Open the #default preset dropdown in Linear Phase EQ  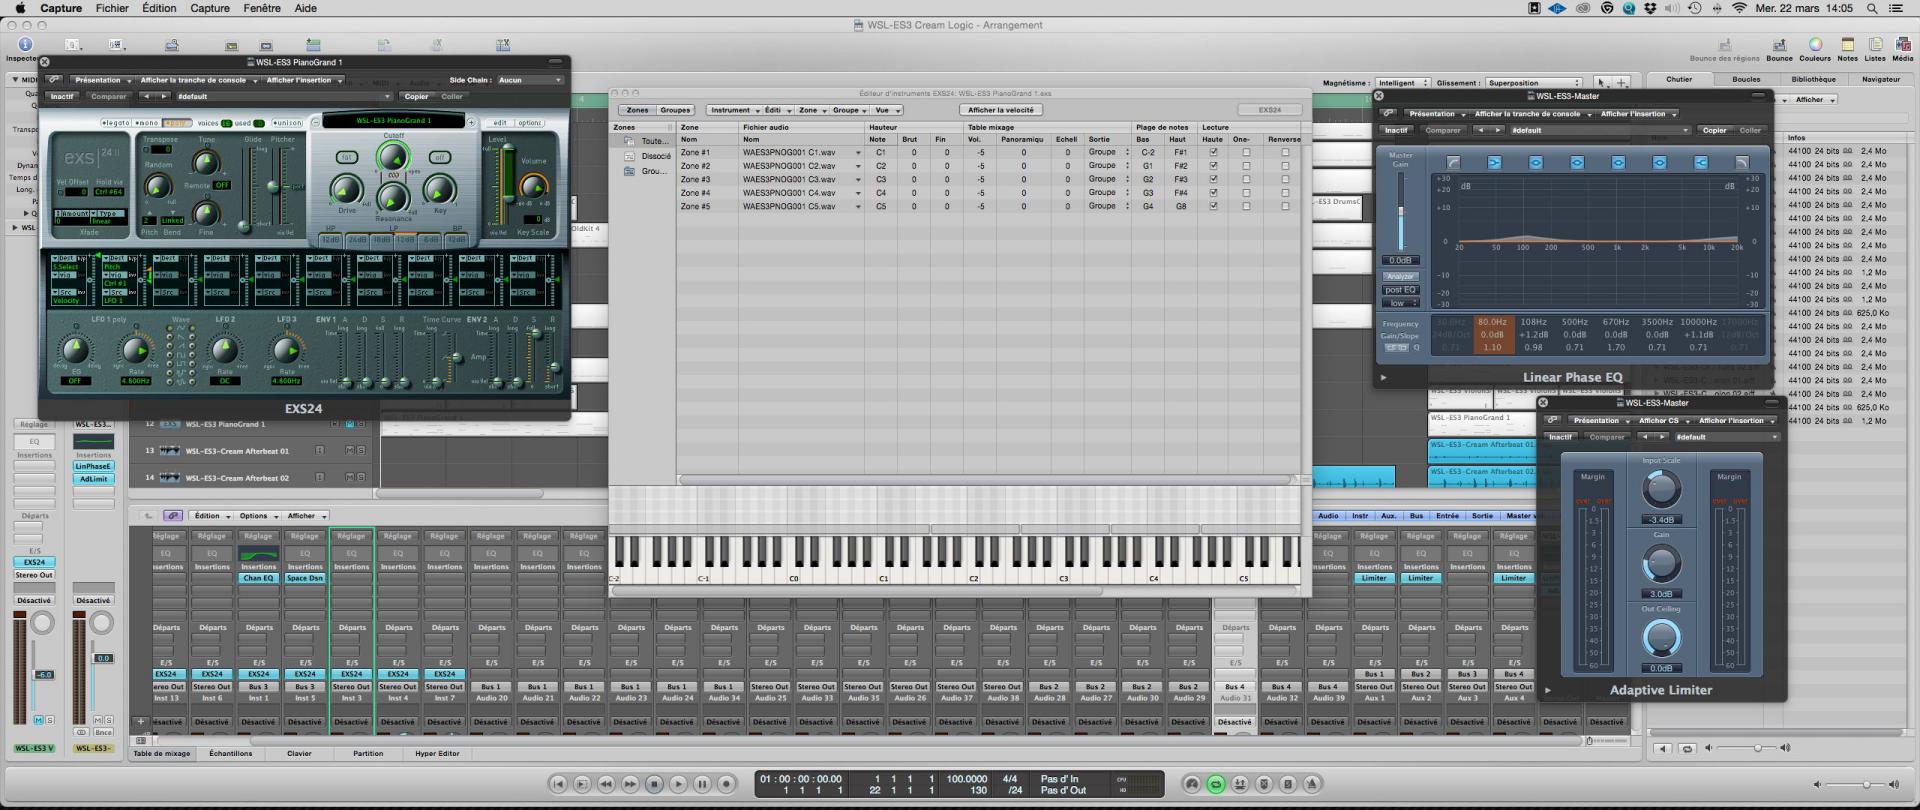(x=1600, y=131)
